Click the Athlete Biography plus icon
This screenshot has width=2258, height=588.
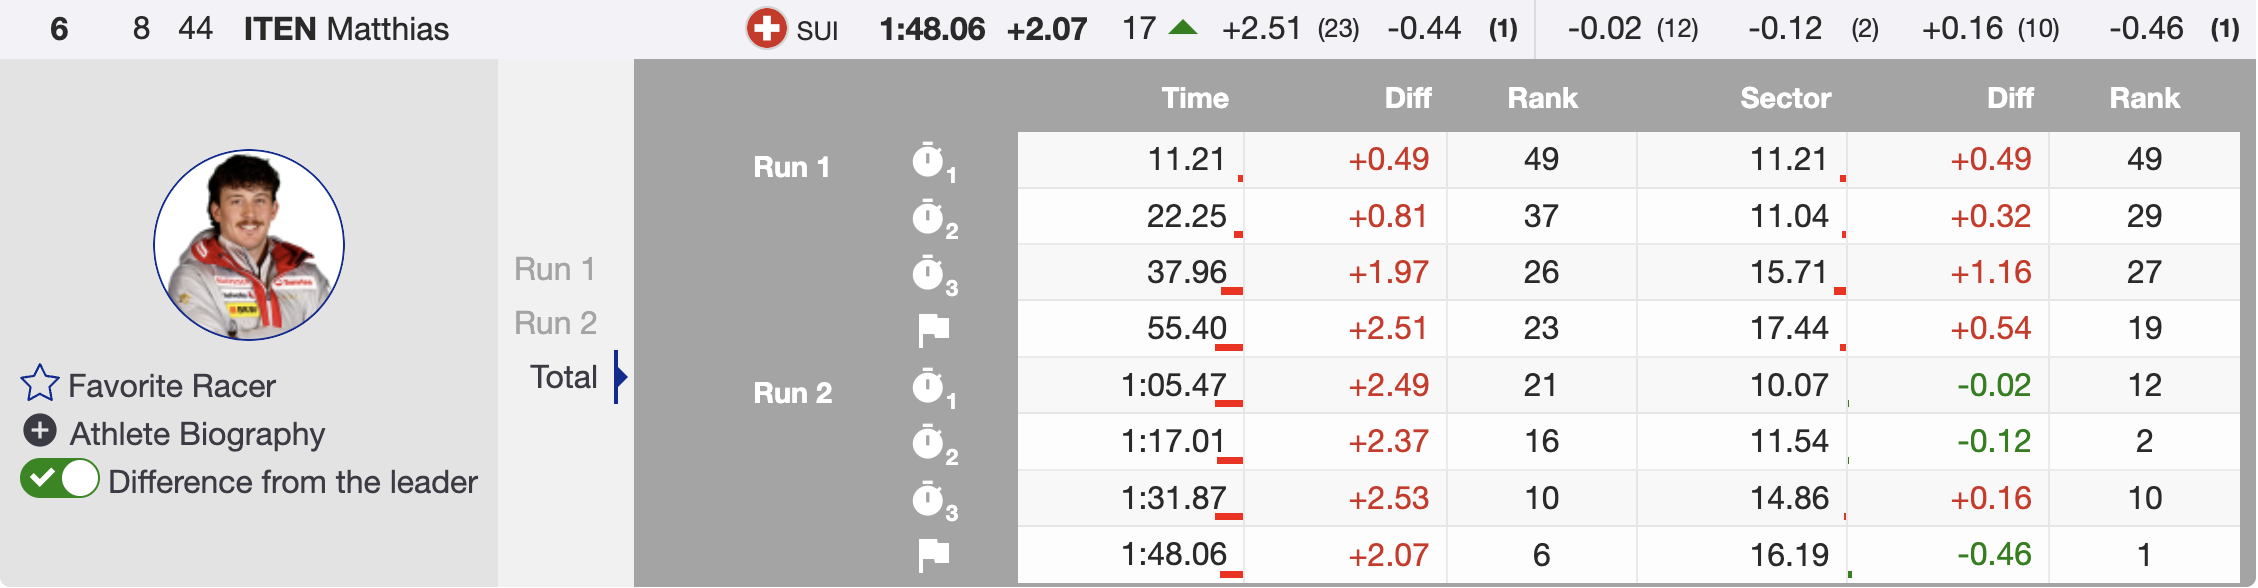(x=39, y=431)
